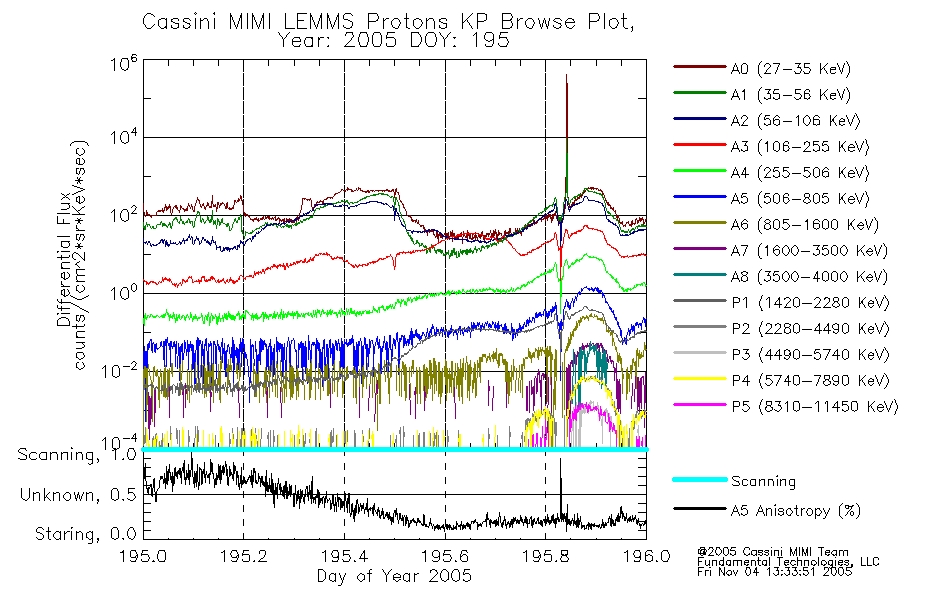Click the 'Scanning, 1.0' axis label

[77, 455]
